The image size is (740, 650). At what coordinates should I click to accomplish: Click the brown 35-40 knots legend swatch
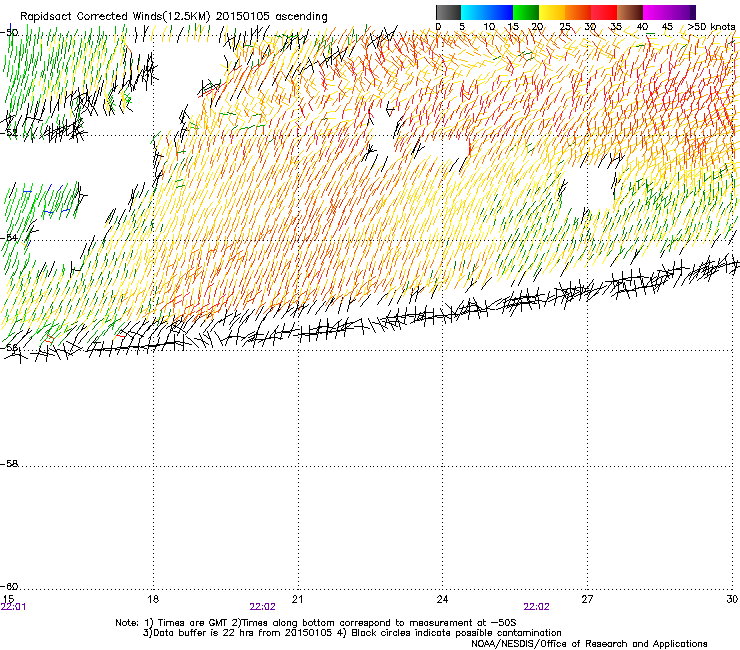630,12
